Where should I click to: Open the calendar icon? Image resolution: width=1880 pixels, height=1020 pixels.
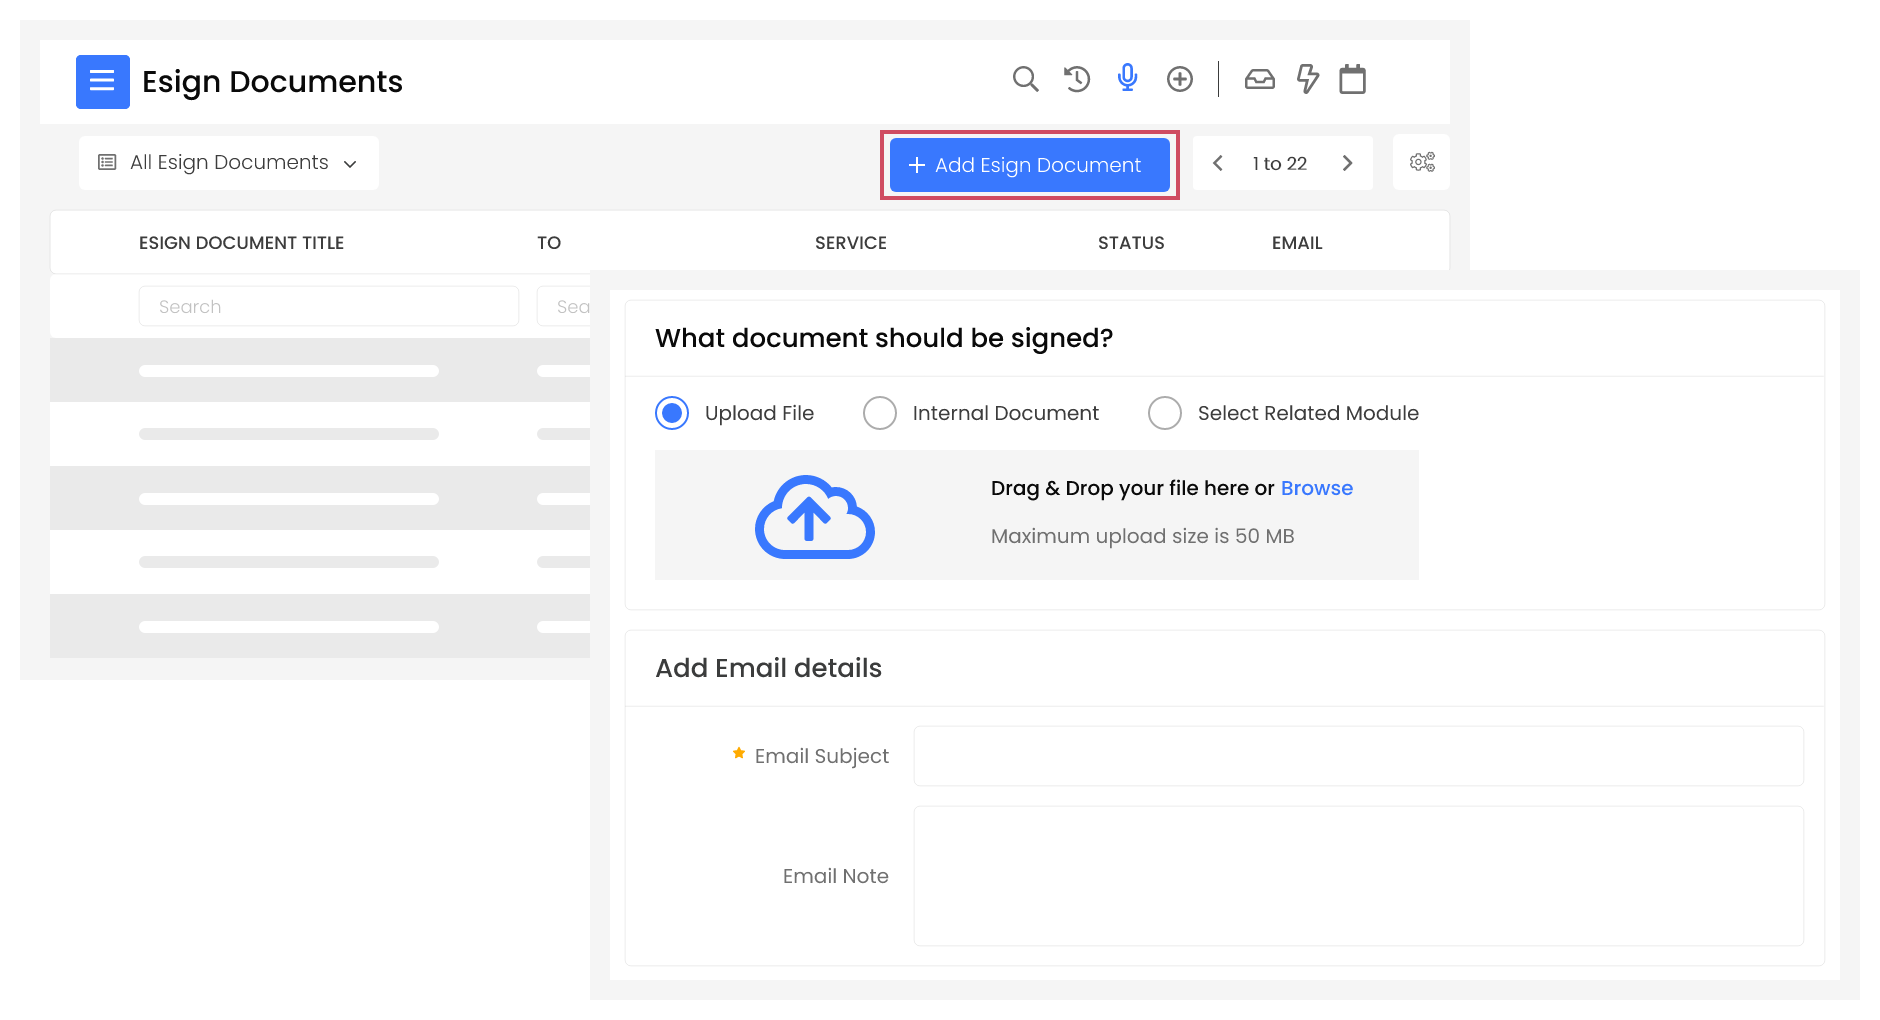coord(1352,79)
